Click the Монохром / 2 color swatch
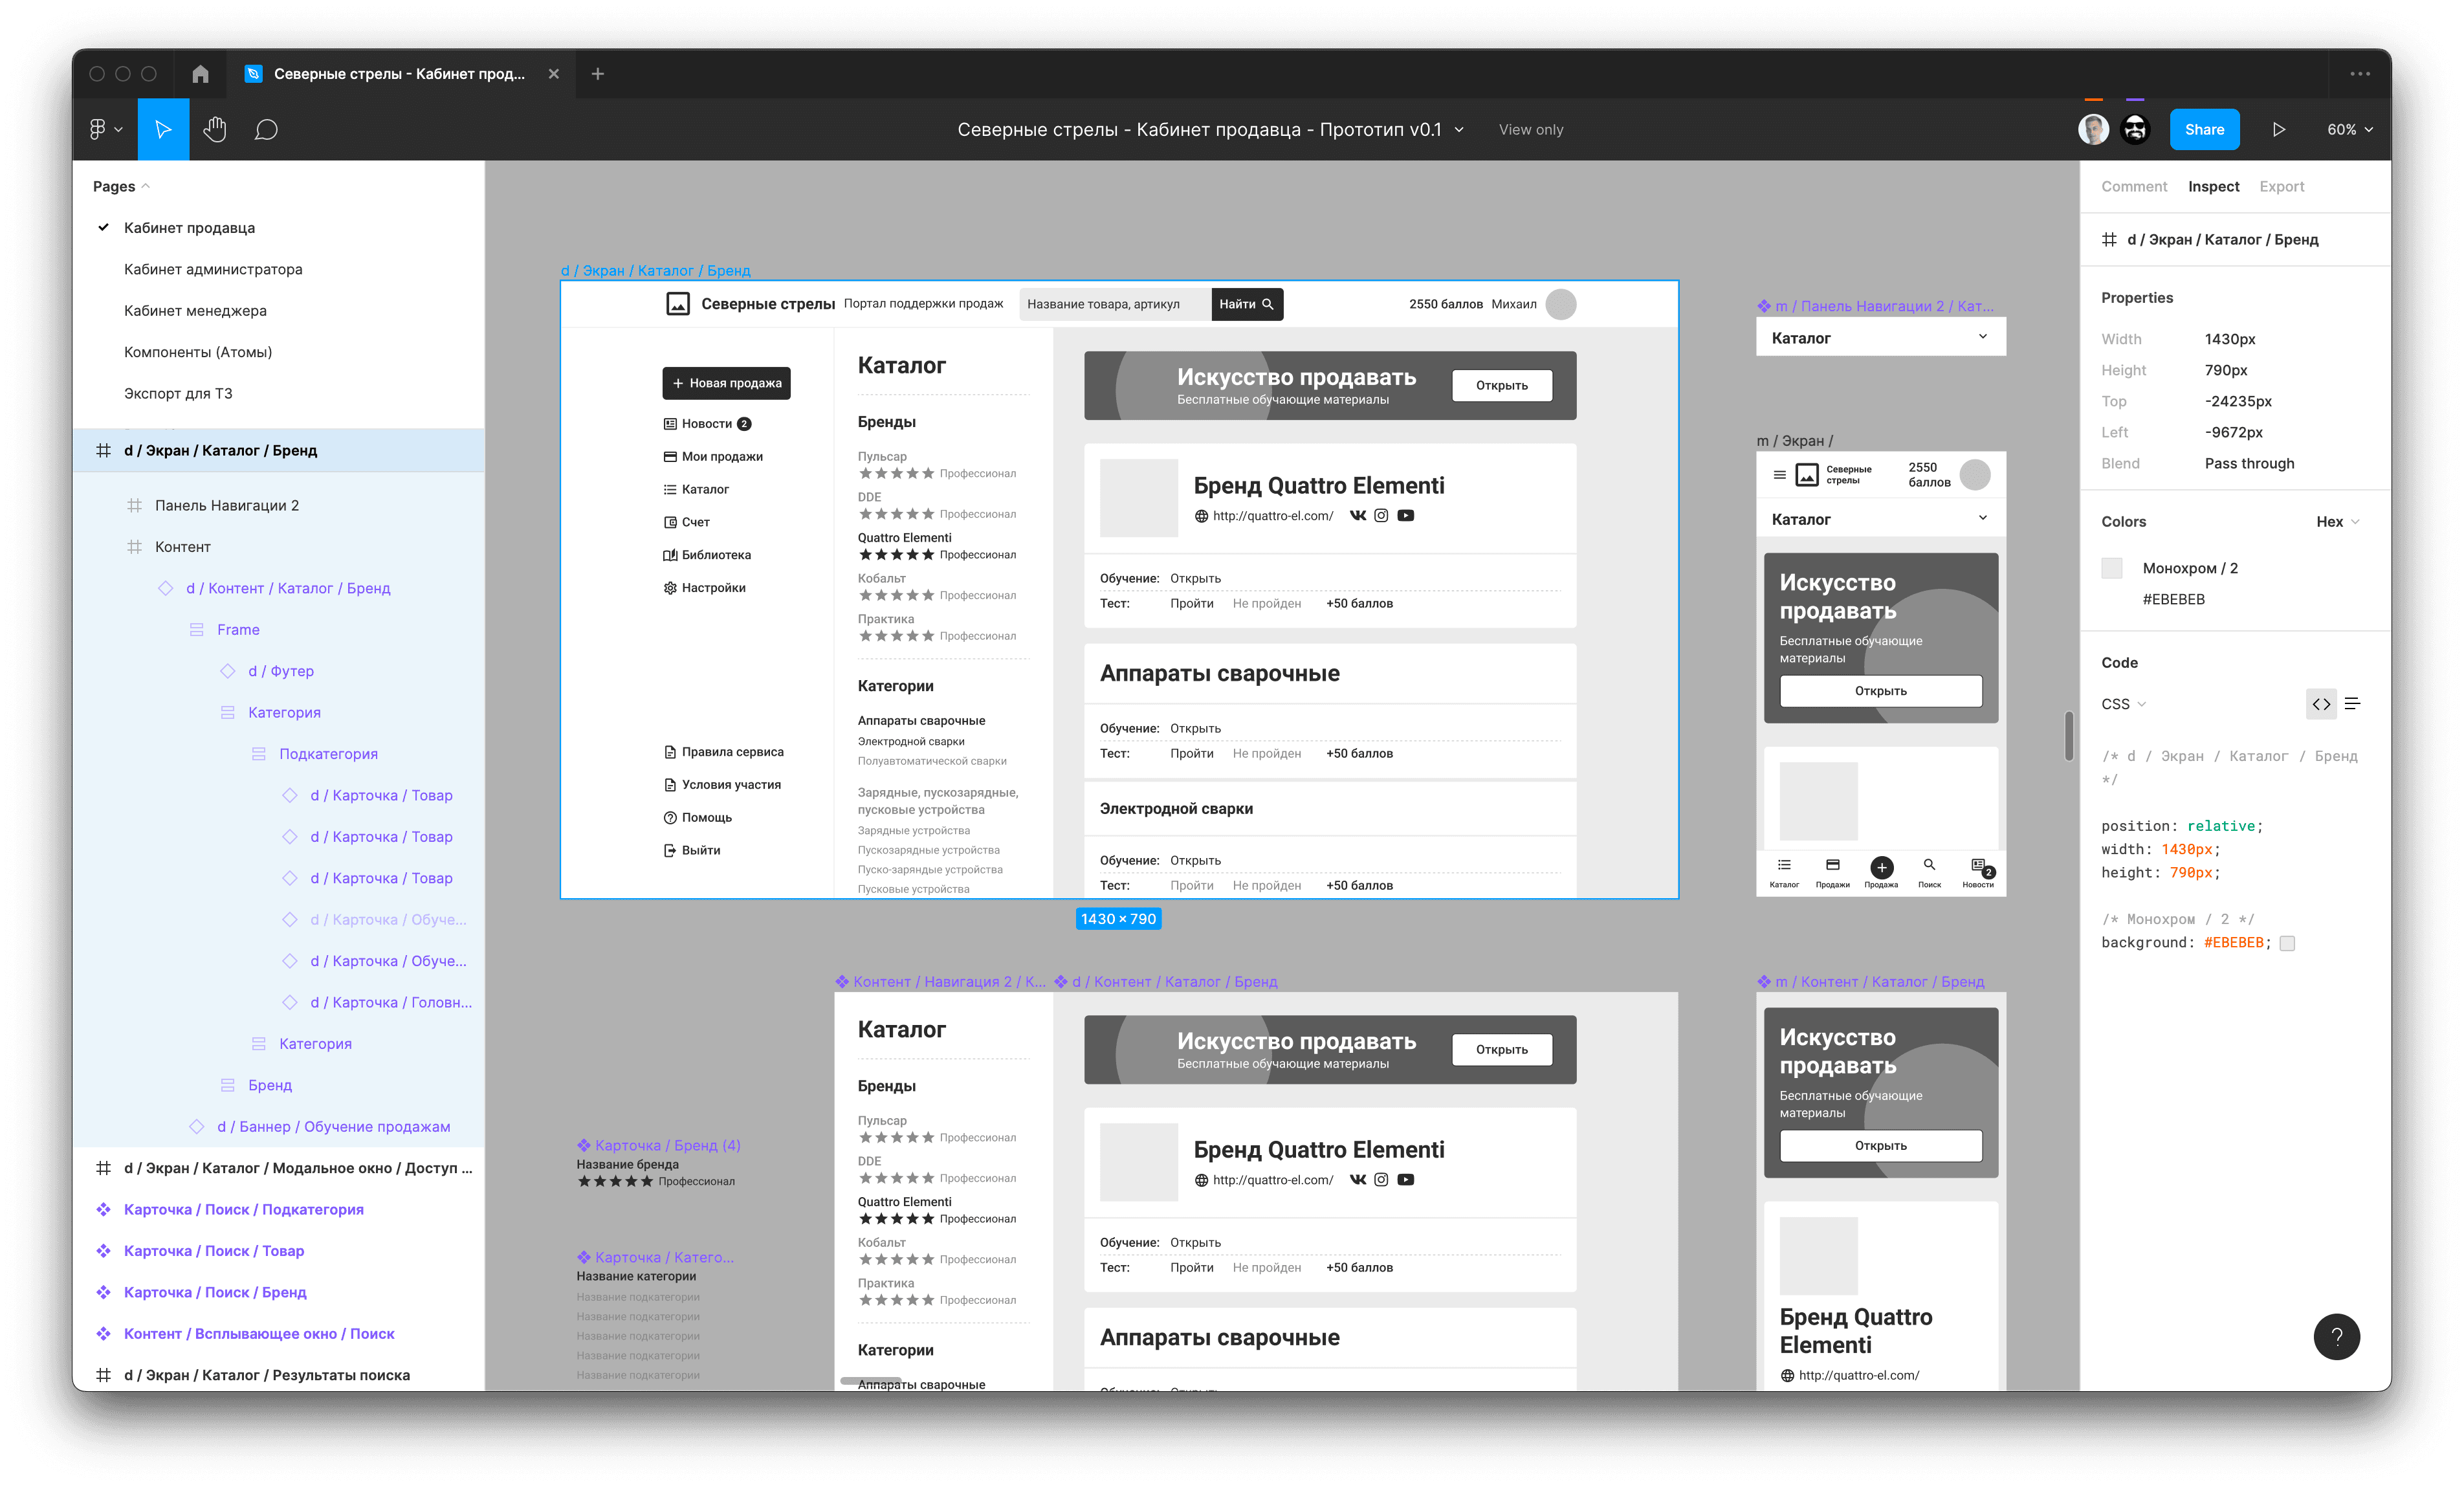 (2112, 568)
